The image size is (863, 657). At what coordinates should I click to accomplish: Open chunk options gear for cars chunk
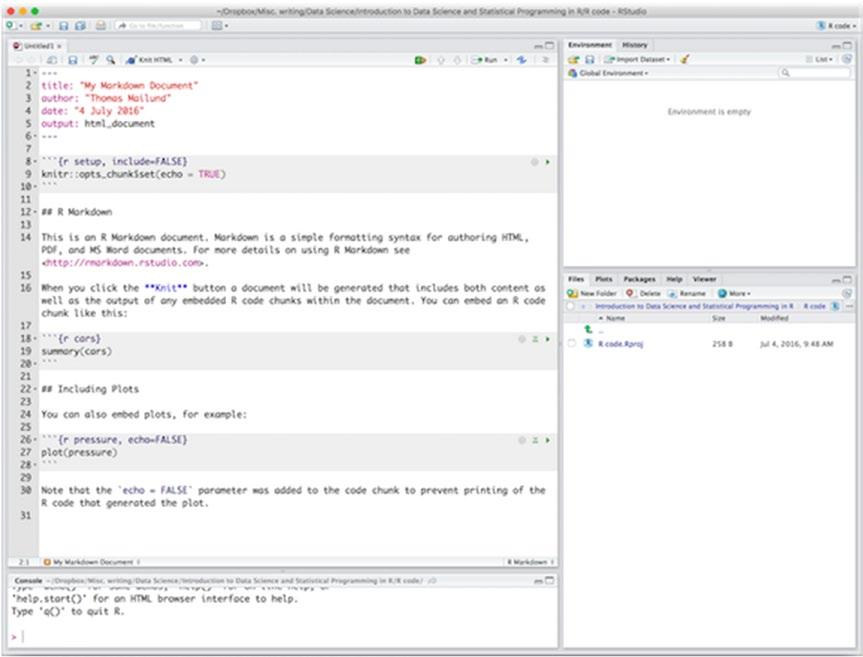pos(522,339)
